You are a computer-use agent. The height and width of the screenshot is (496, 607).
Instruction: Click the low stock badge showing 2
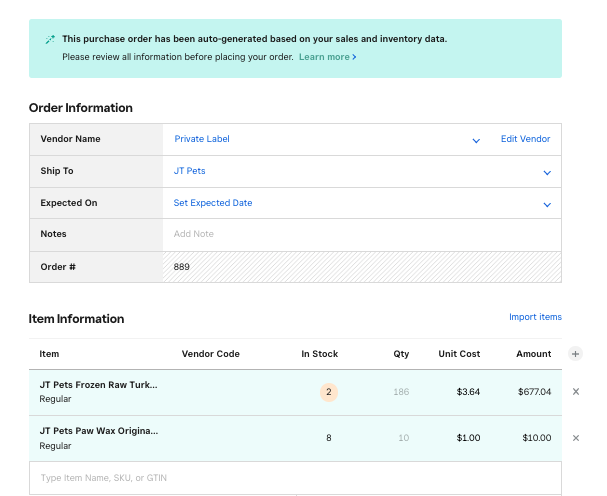tap(329, 392)
